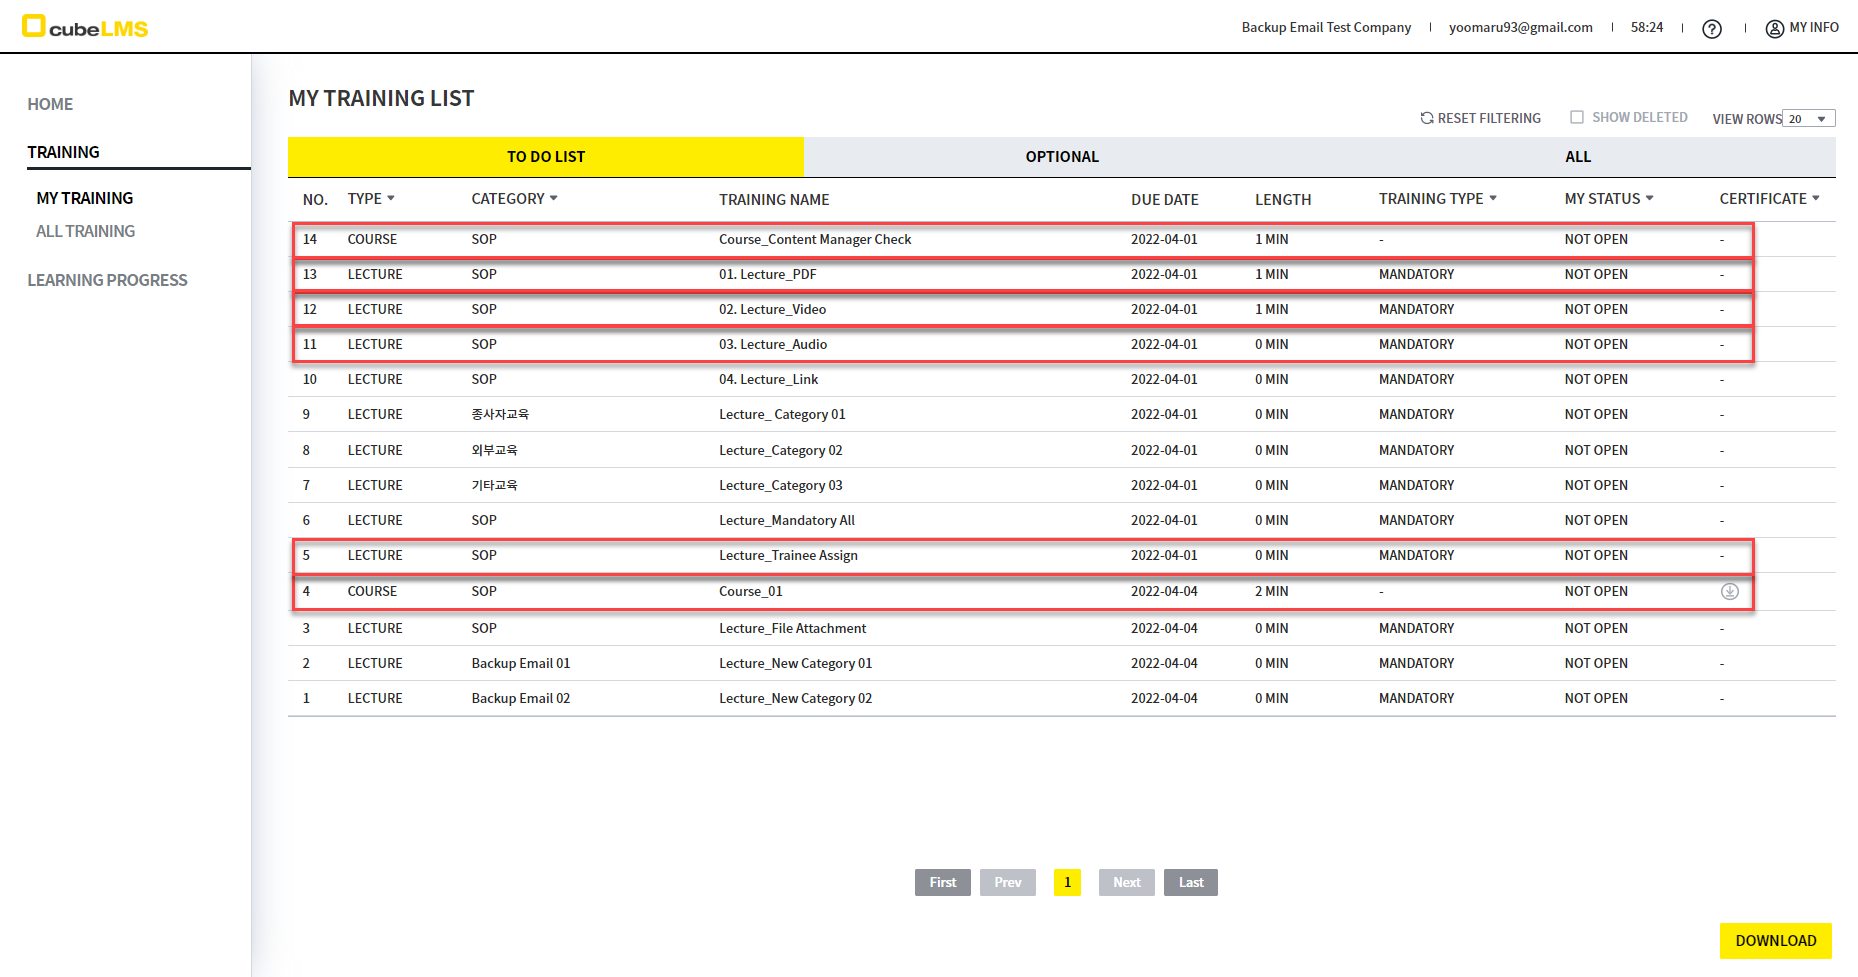
Task: Open the 02. Lecture_Video training row
Action: [x=772, y=310]
